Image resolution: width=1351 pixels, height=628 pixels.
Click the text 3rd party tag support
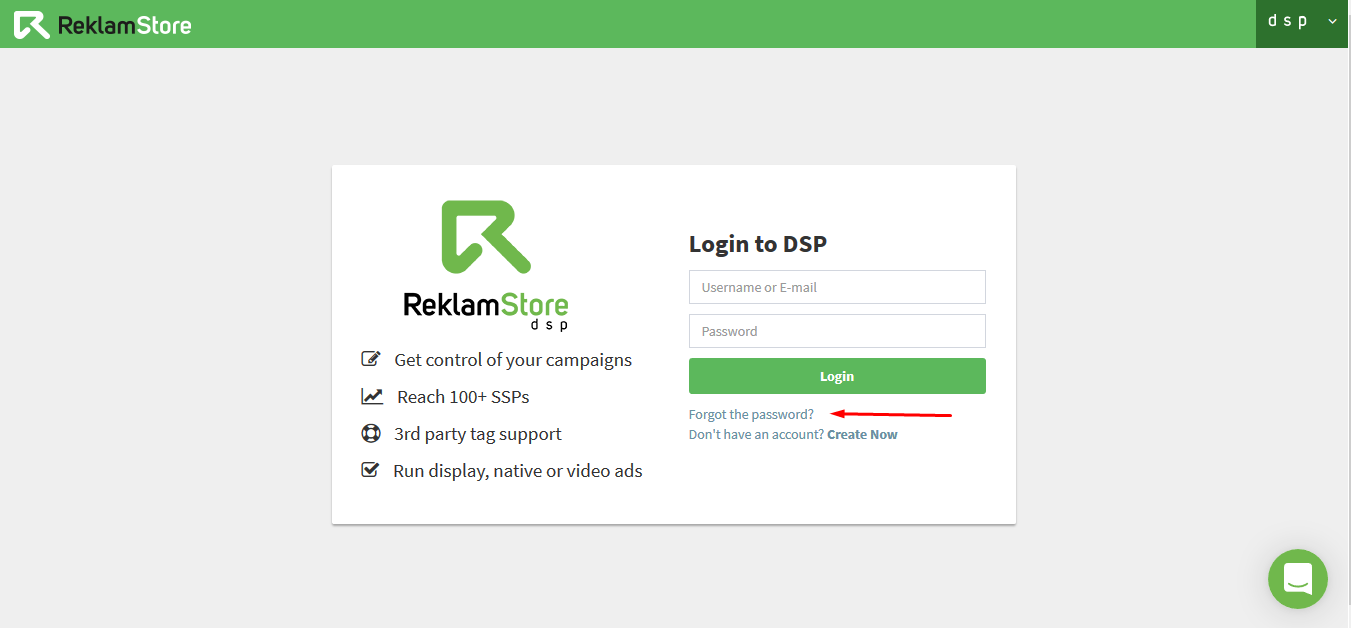[x=478, y=434]
